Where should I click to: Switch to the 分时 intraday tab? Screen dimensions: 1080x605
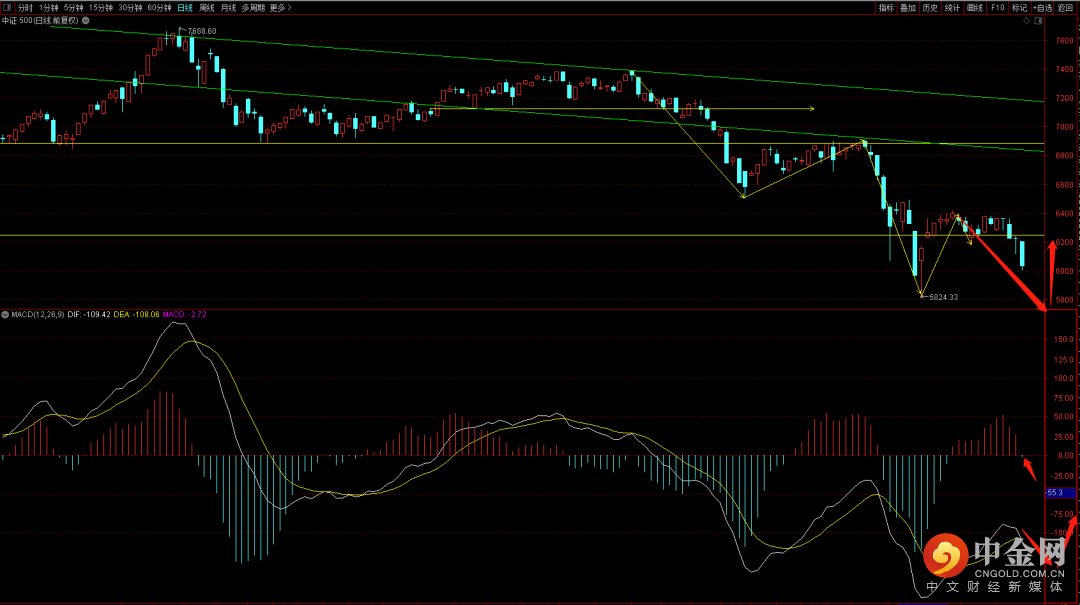25,7
